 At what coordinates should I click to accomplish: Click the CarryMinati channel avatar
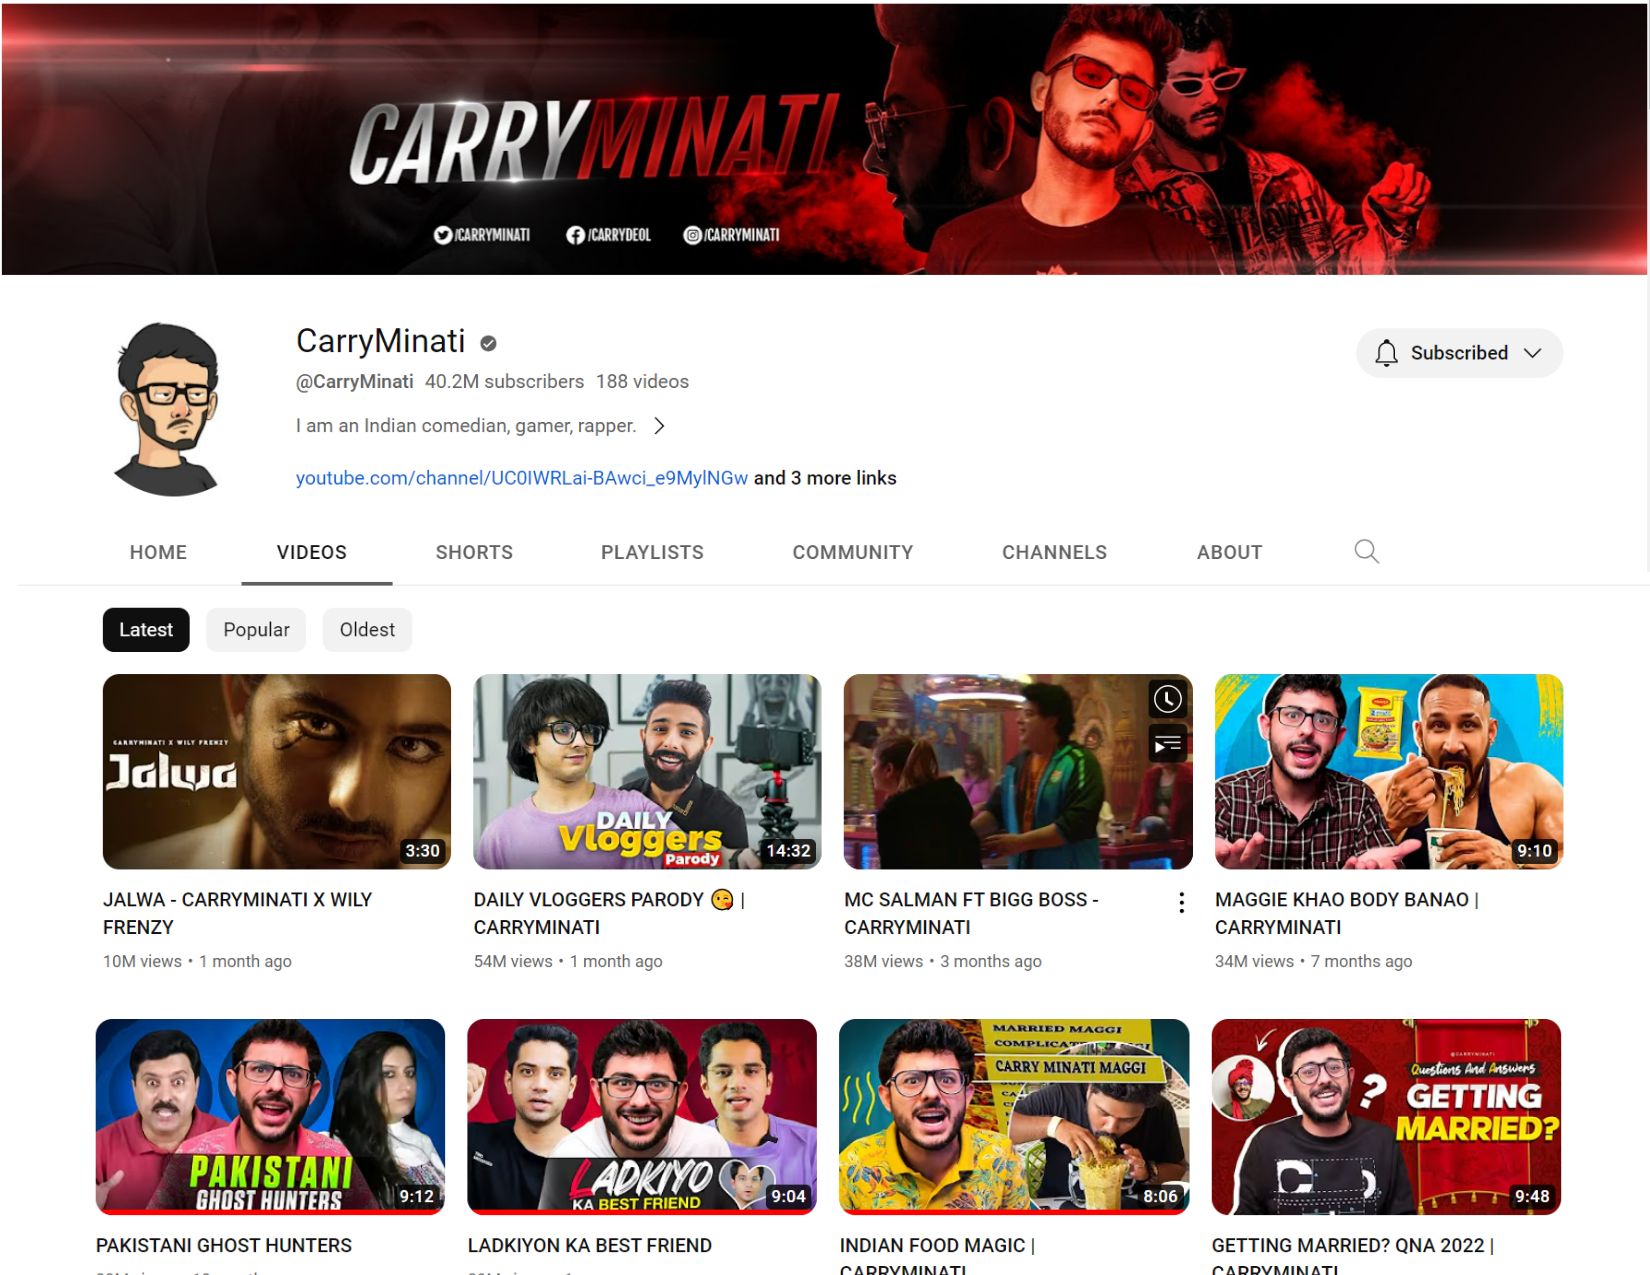point(168,409)
